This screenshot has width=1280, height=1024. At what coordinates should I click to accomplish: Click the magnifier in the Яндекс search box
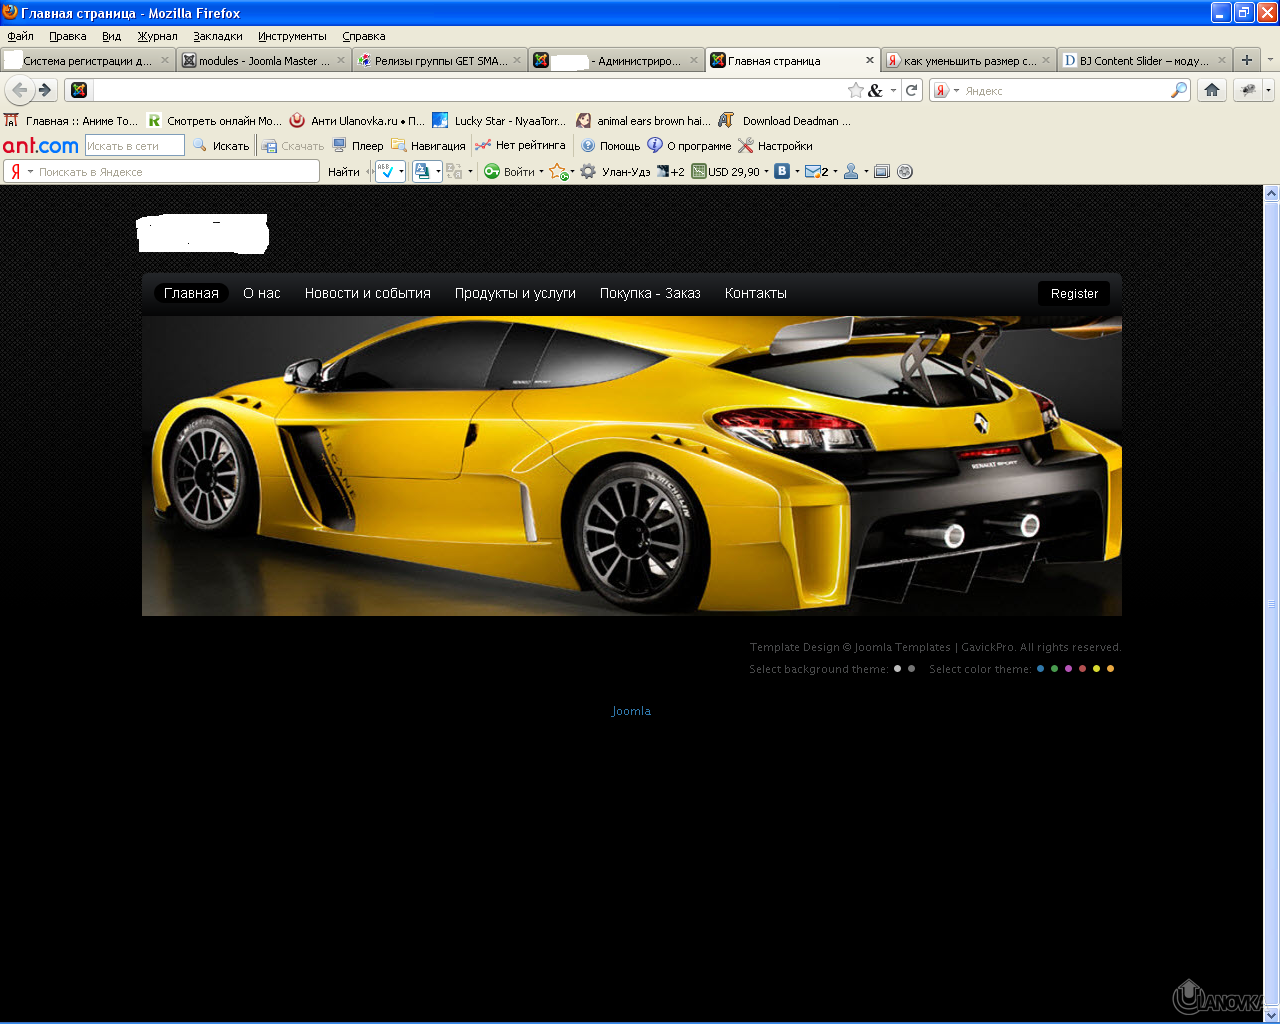(x=1179, y=90)
